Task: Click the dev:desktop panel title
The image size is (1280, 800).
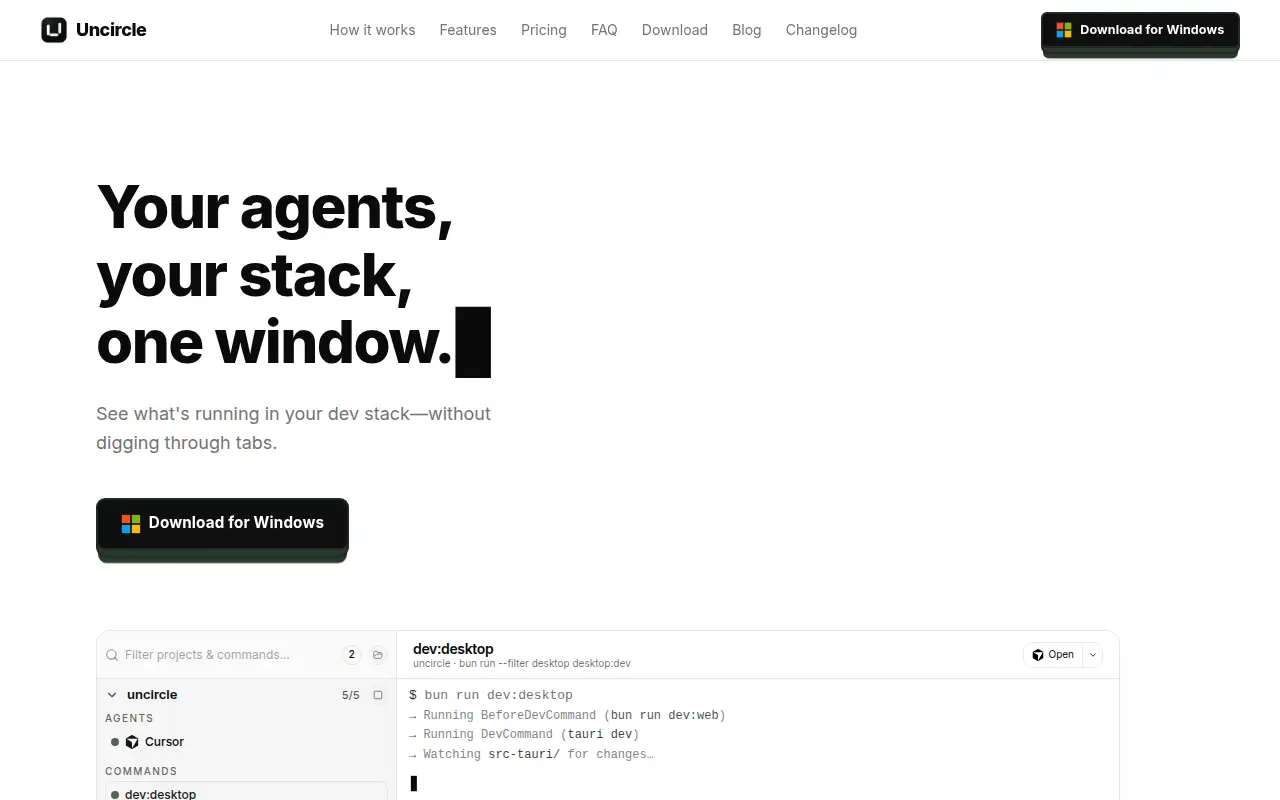Action: pos(453,649)
